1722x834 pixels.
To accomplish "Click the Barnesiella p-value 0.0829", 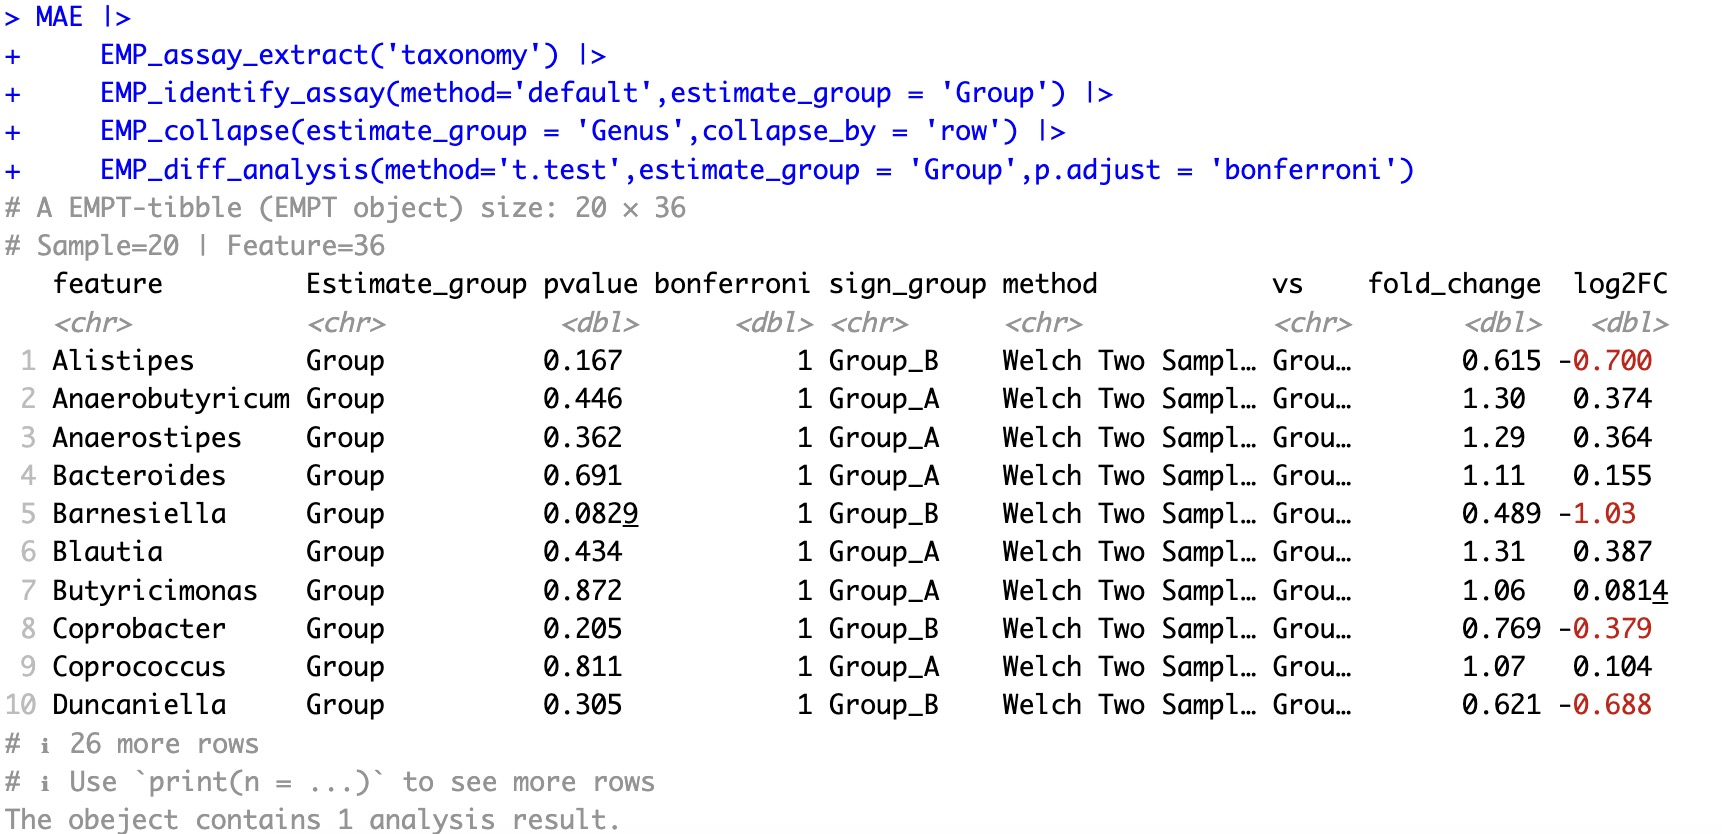I will (x=590, y=514).
